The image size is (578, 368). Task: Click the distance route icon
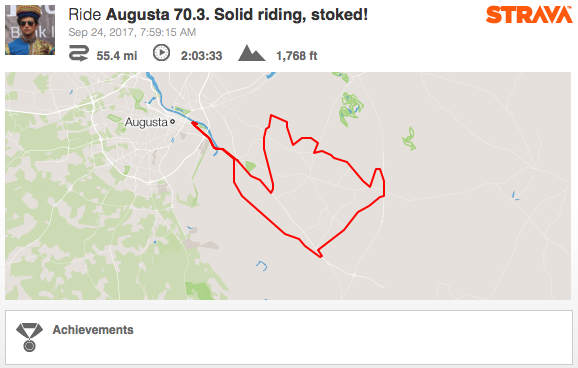[79, 53]
